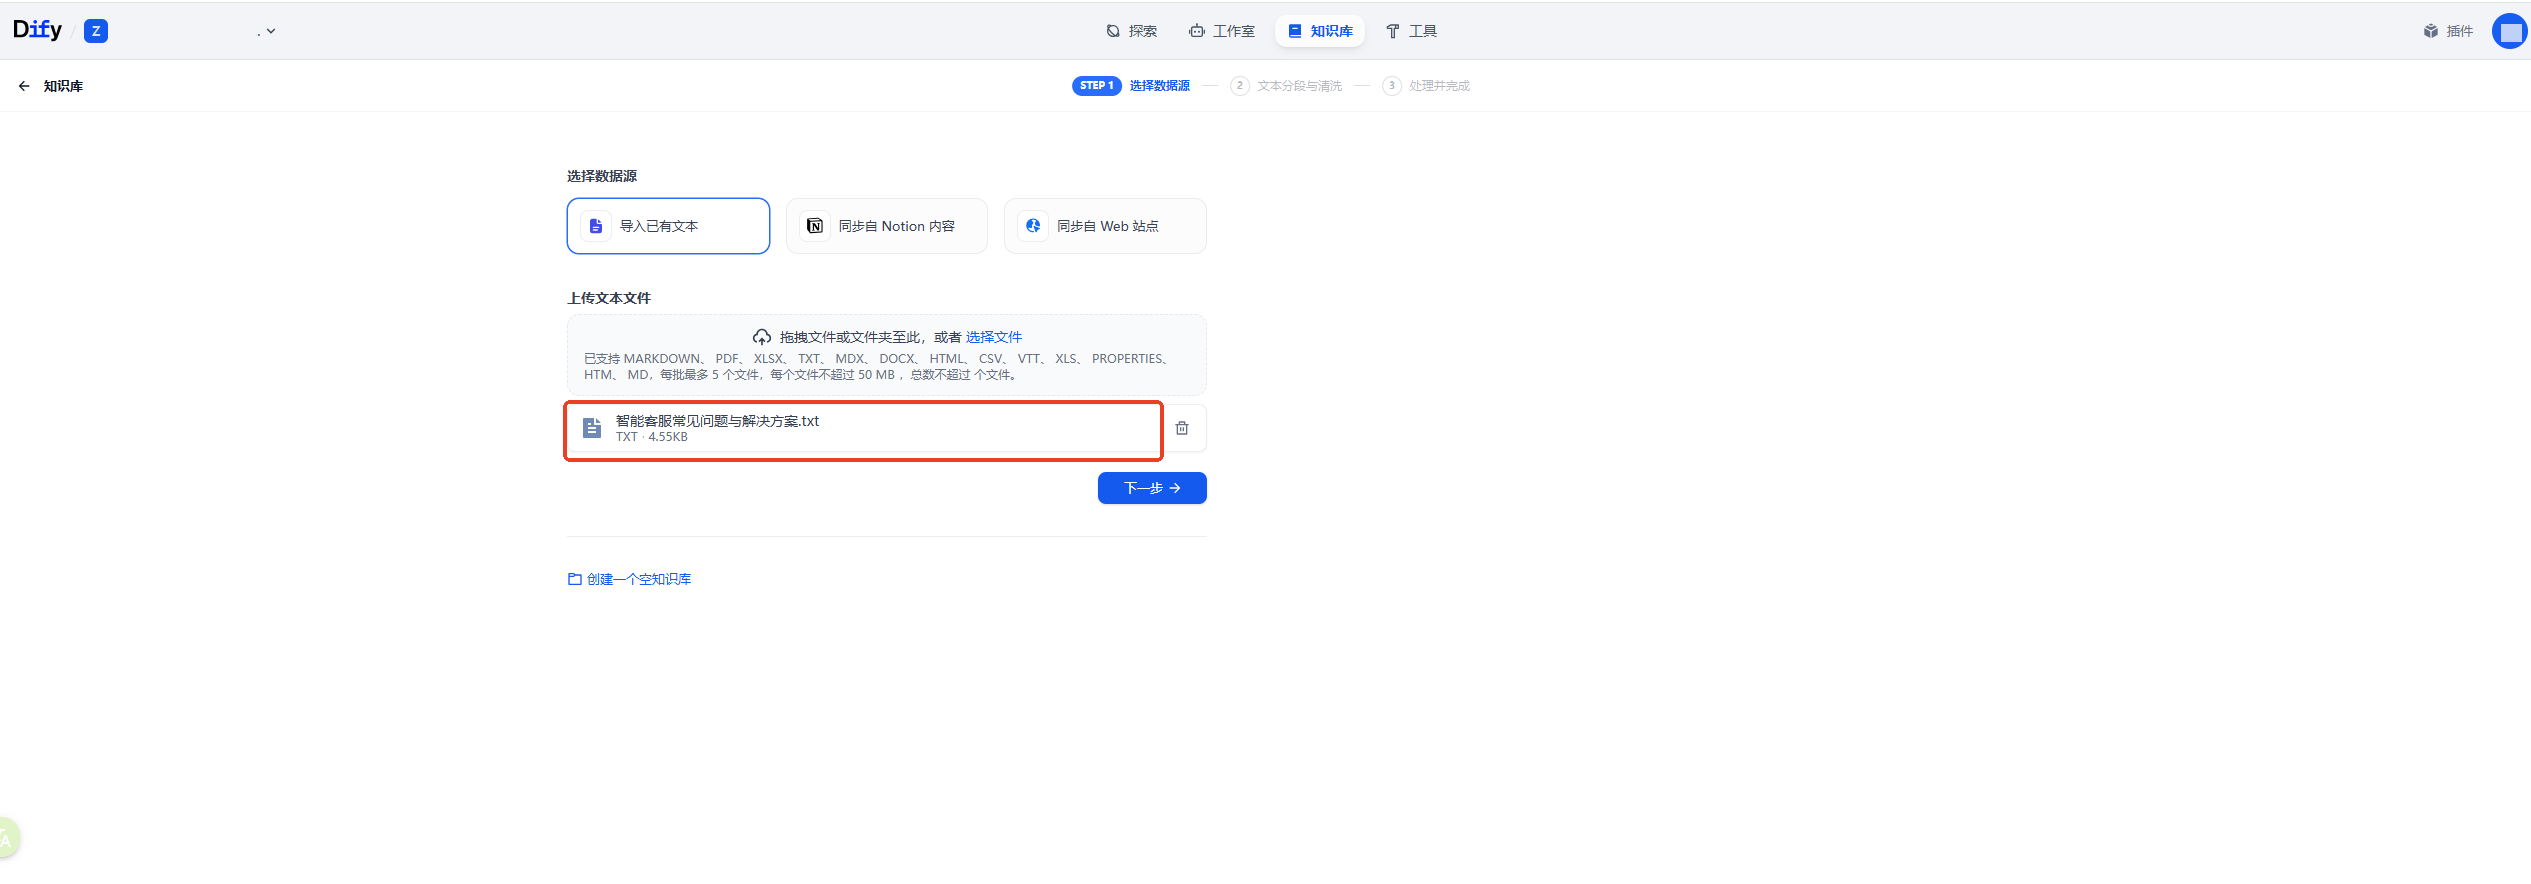Viewport: 2531px width, 884px height.
Task: Open the user account avatar menu
Action: click(2509, 31)
